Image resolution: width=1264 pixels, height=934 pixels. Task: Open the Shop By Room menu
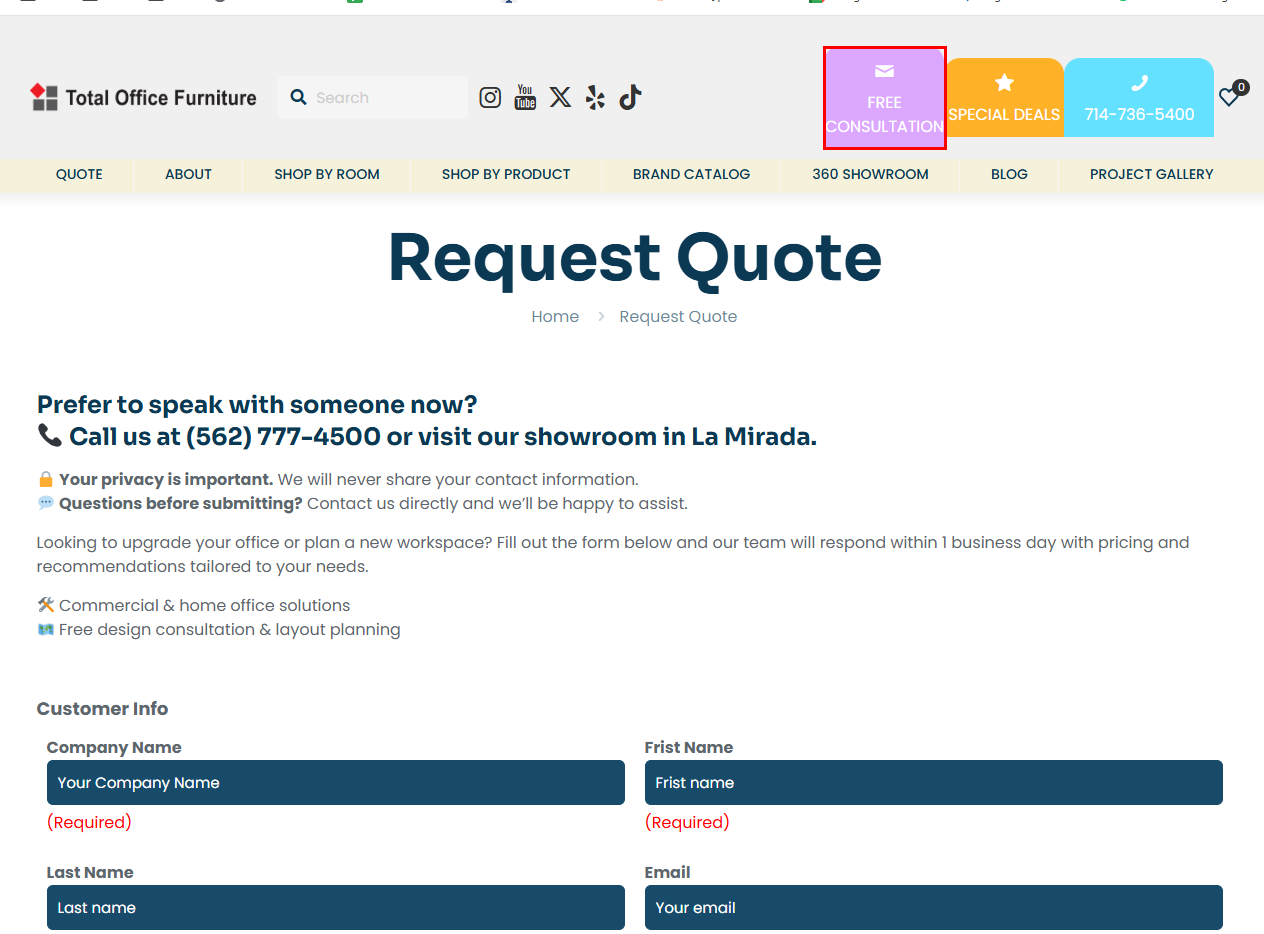click(327, 174)
